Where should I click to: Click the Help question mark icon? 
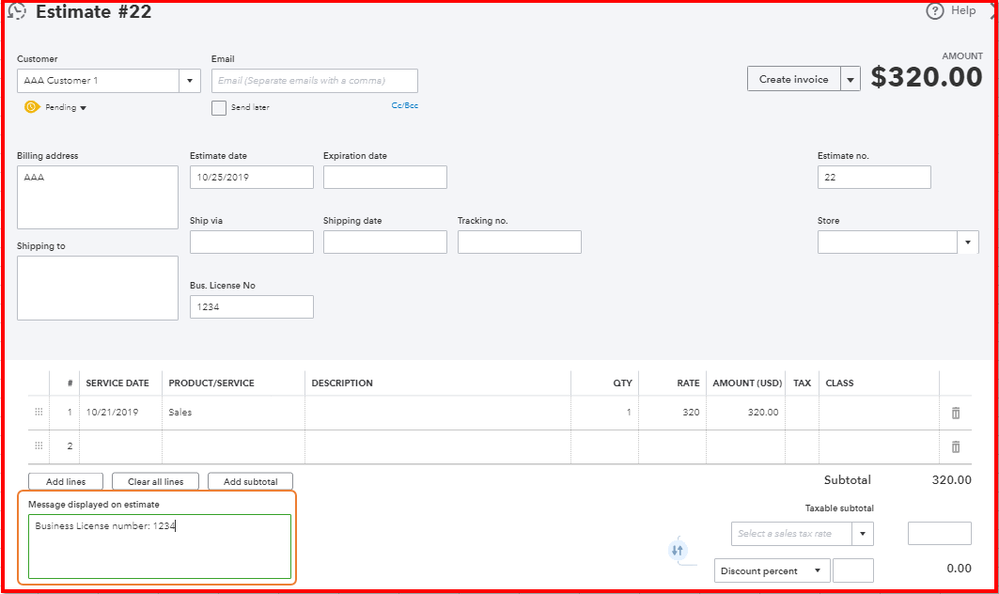coord(935,11)
